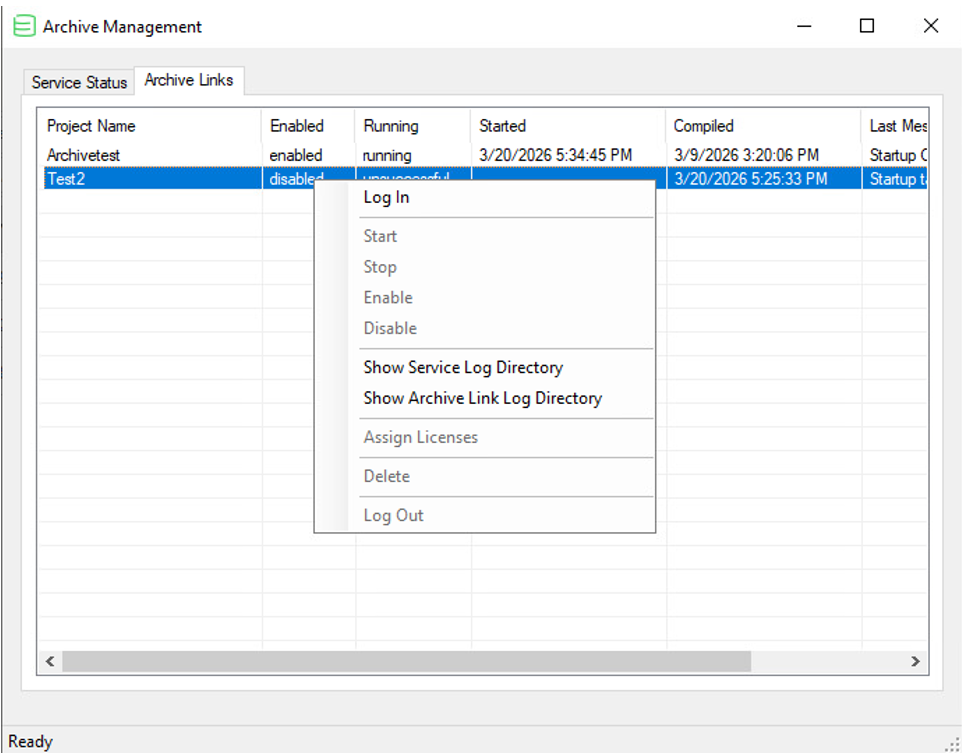Select the Archivetest project row
Viewport: 962px width, 753px height.
tap(485, 155)
